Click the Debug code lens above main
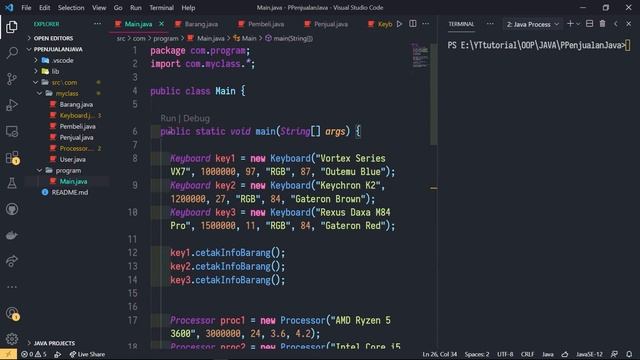 coord(196,118)
